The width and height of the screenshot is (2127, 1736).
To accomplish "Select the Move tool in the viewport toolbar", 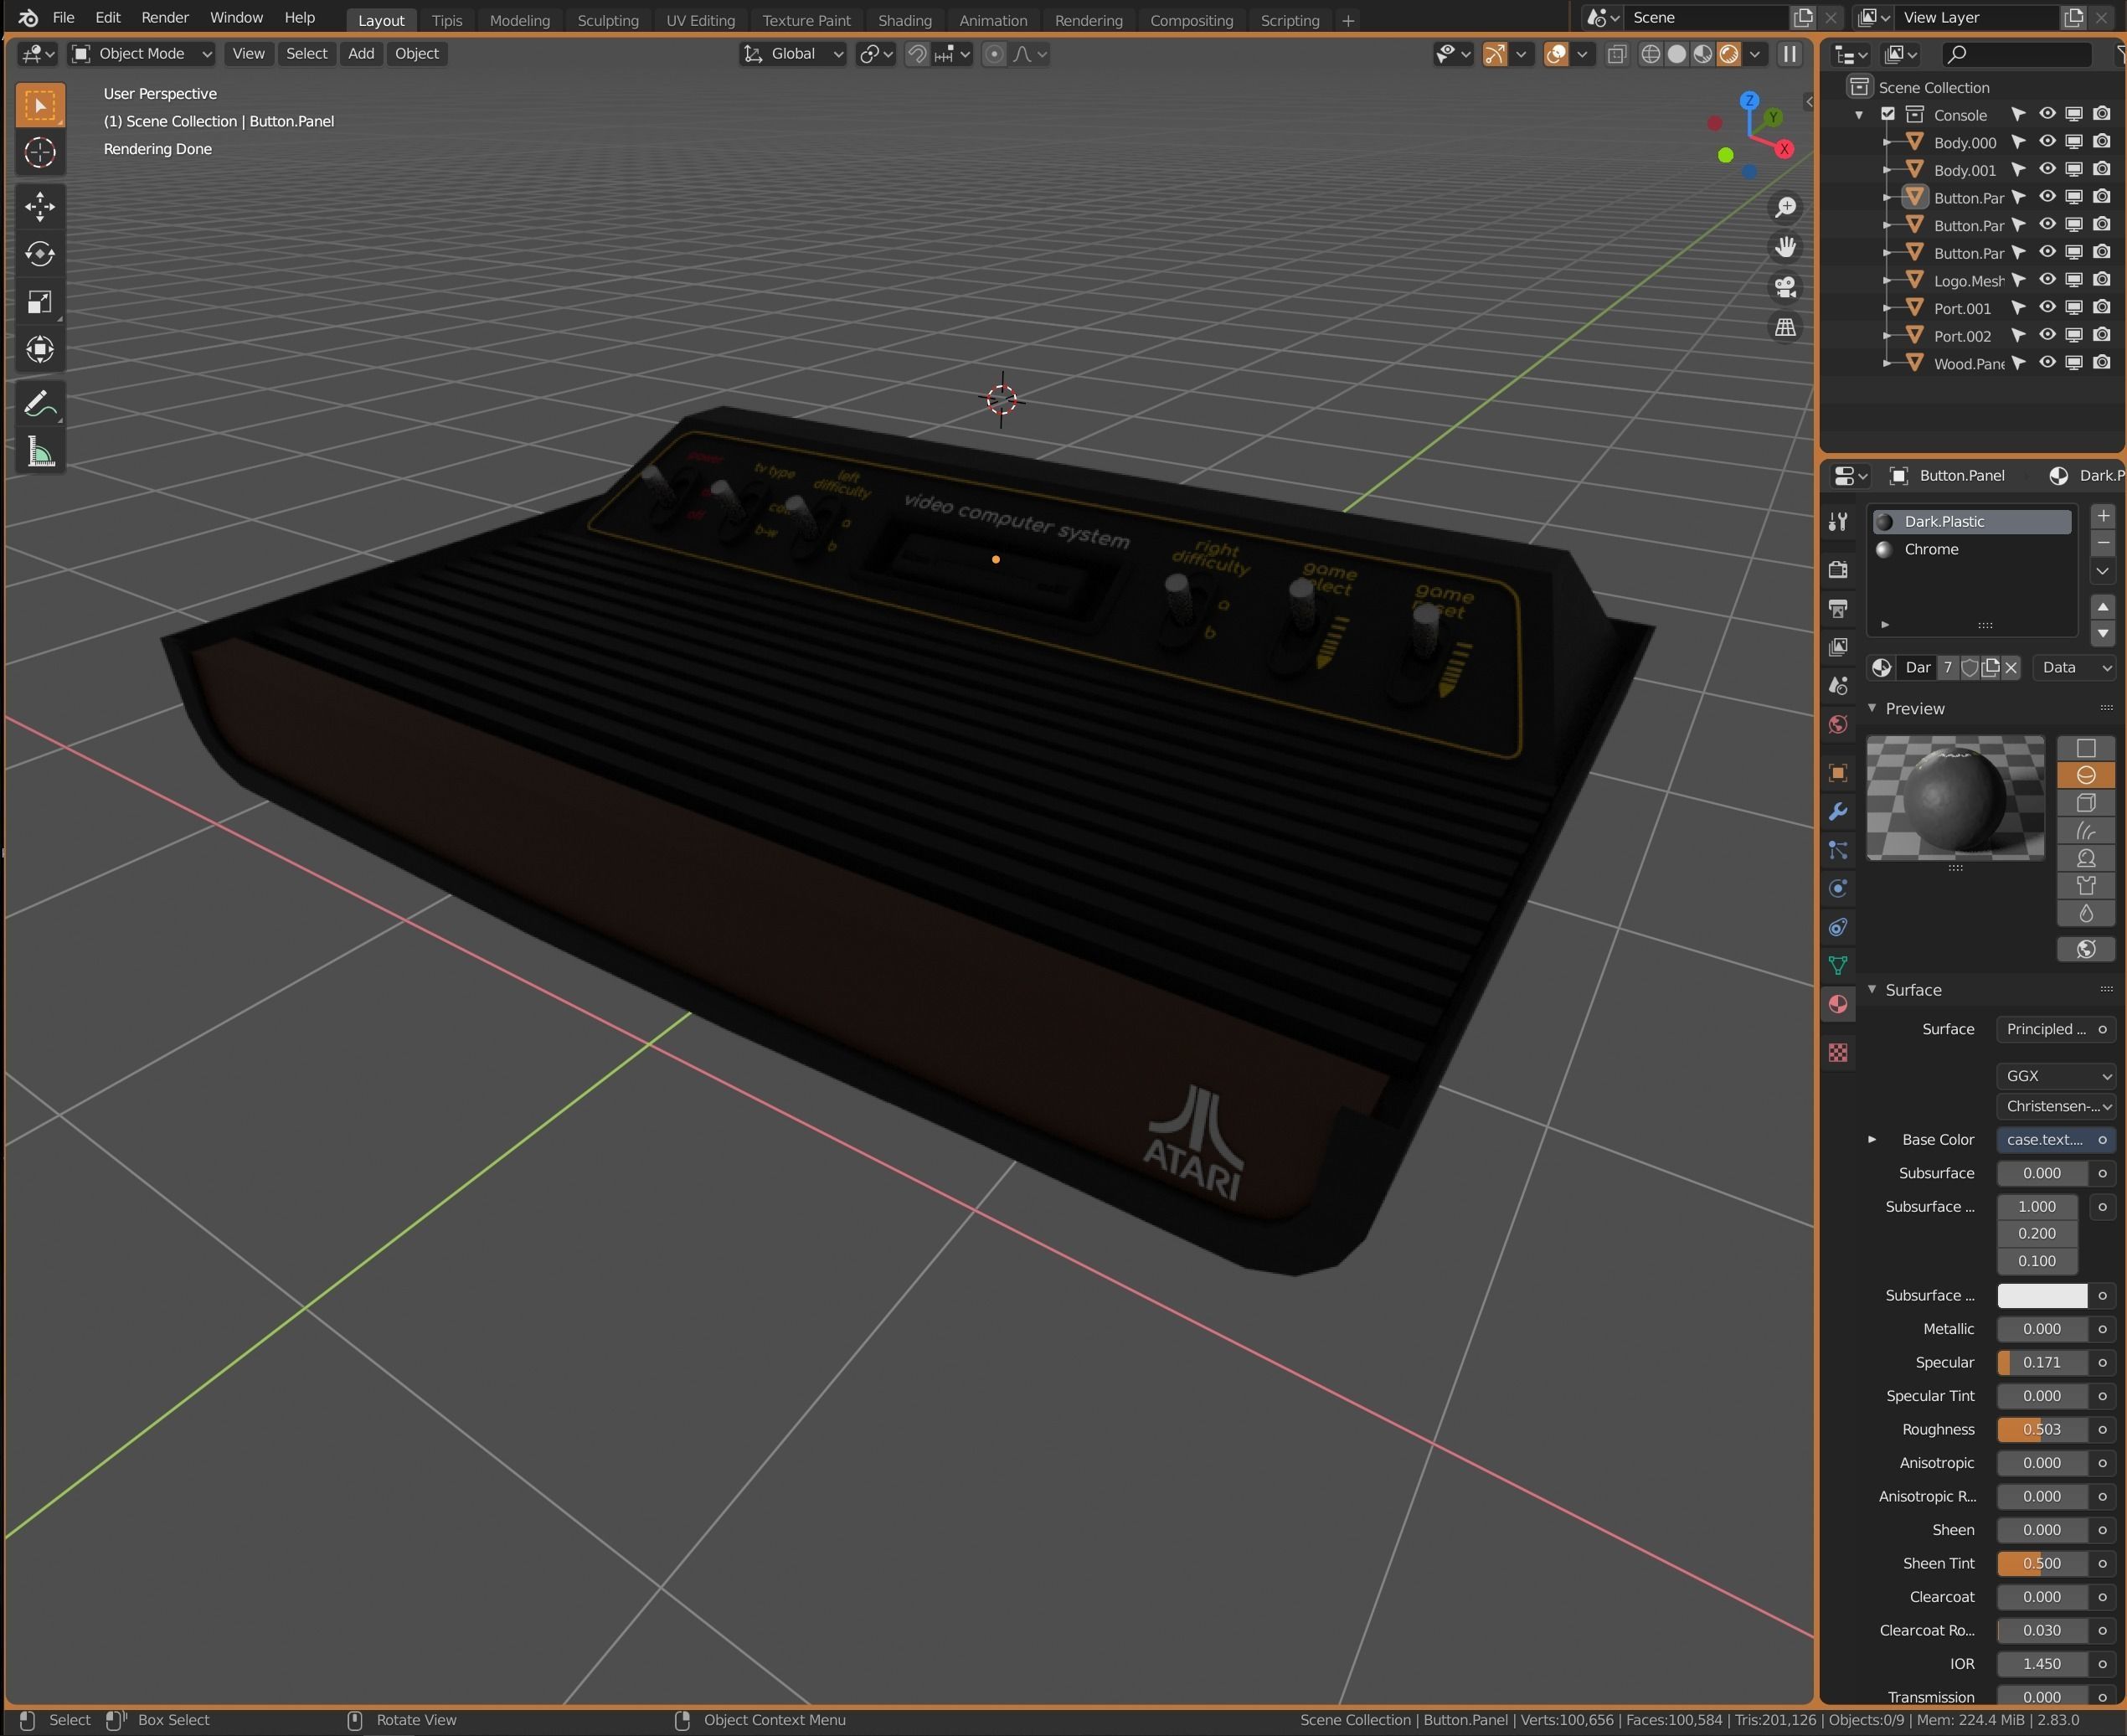I will tap(40, 207).
